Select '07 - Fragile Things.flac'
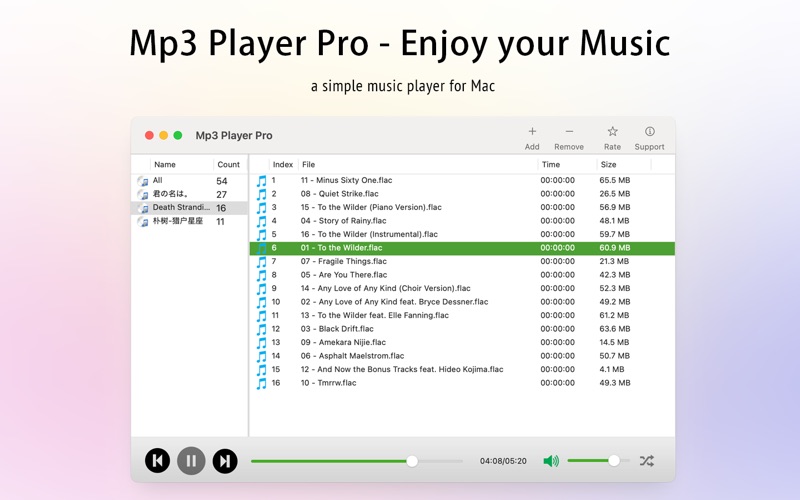800x500 pixels. (x=343, y=261)
